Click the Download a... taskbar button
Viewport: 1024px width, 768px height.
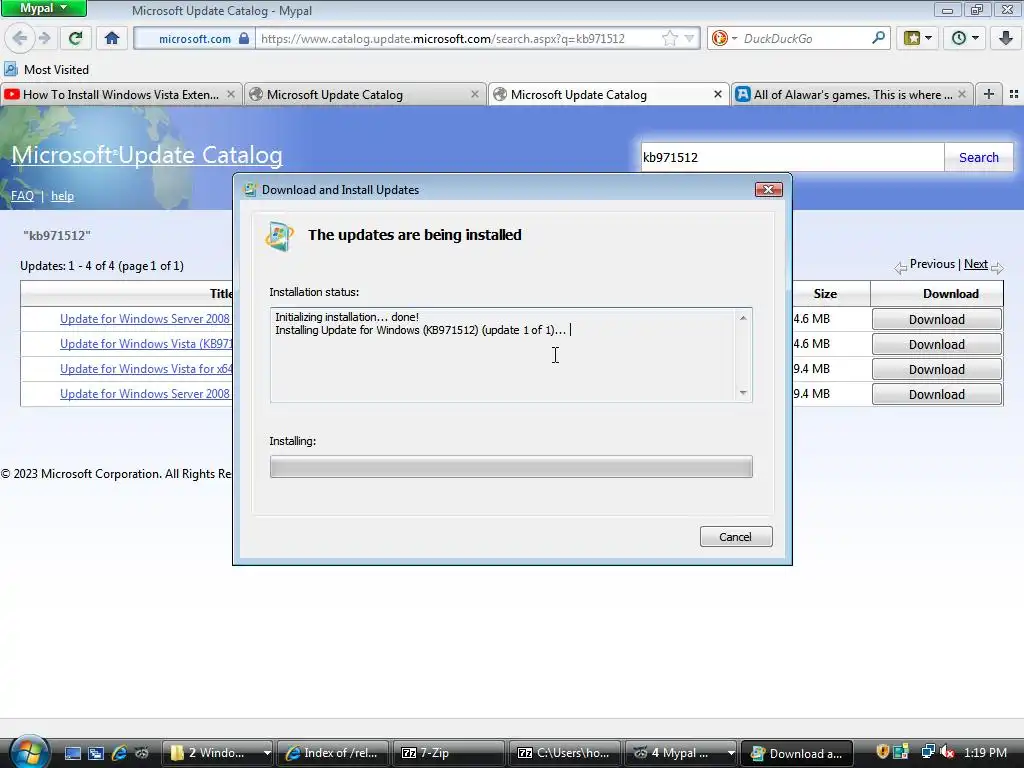point(797,753)
